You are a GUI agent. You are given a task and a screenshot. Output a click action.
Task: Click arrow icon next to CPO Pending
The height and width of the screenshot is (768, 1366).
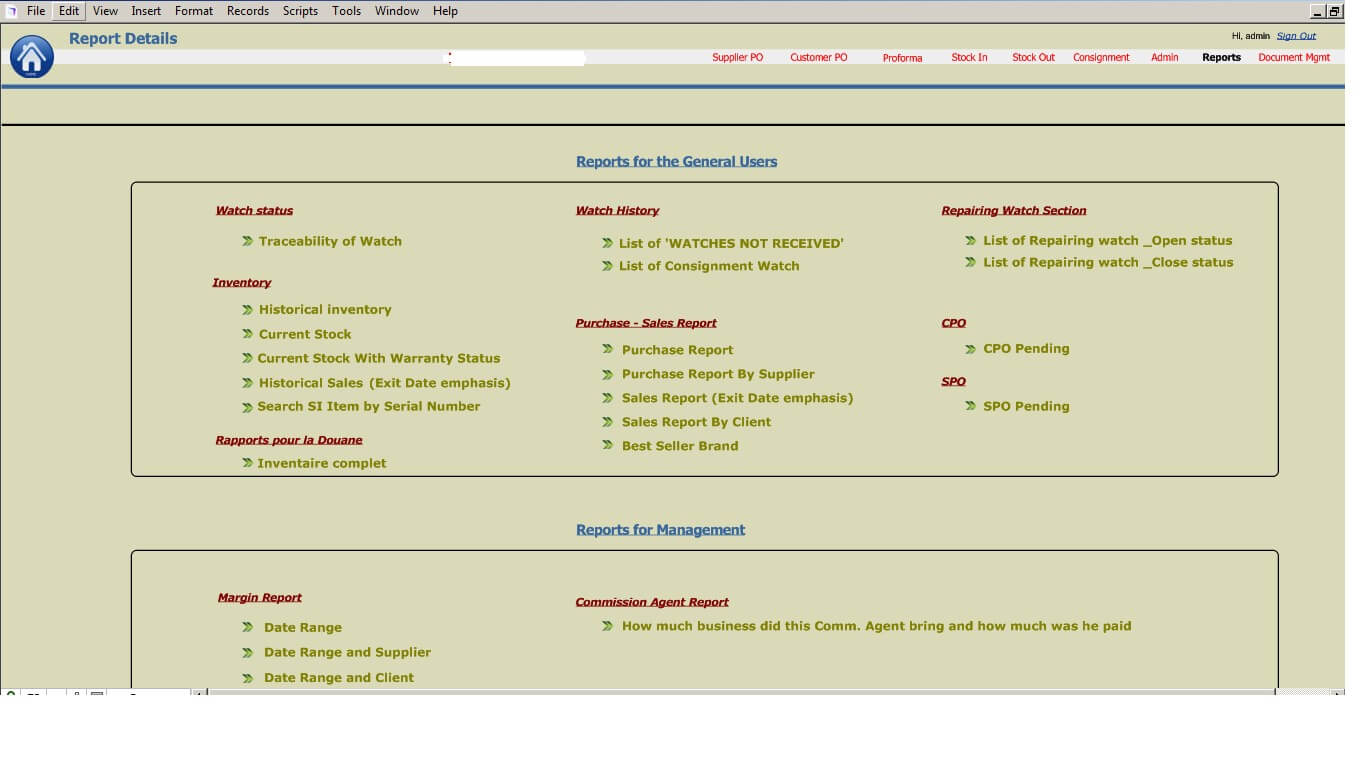pyautogui.click(x=971, y=349)
